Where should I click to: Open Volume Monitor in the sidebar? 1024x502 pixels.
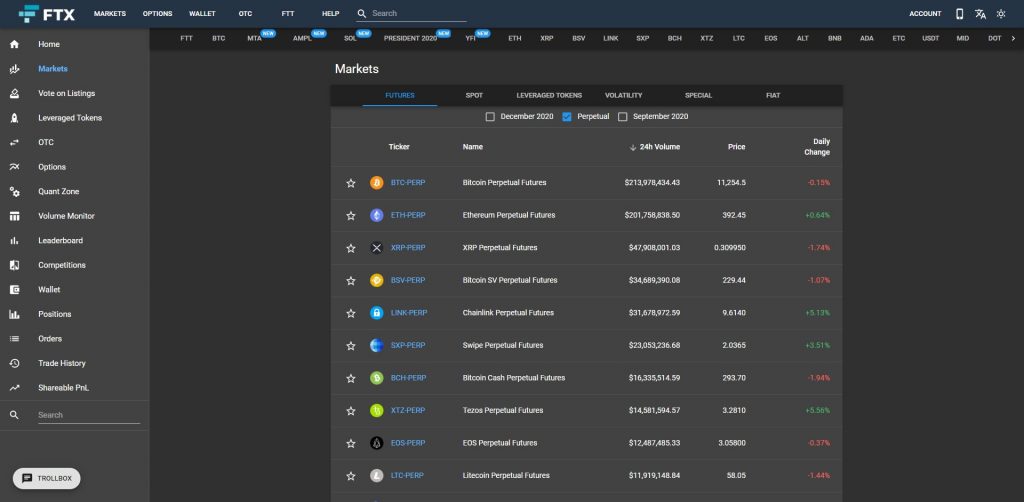coord(66,216)
